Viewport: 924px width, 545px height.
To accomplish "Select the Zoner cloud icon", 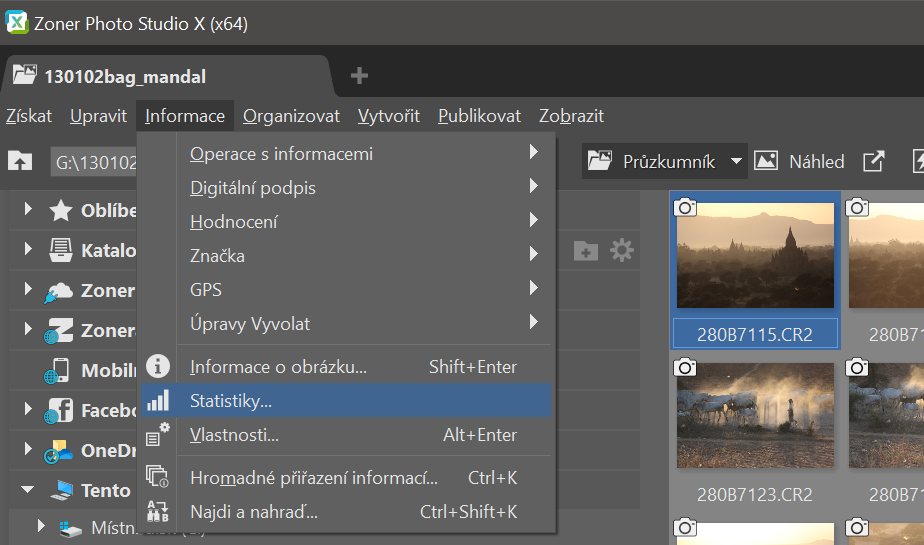I will click(x=59, y=292).
